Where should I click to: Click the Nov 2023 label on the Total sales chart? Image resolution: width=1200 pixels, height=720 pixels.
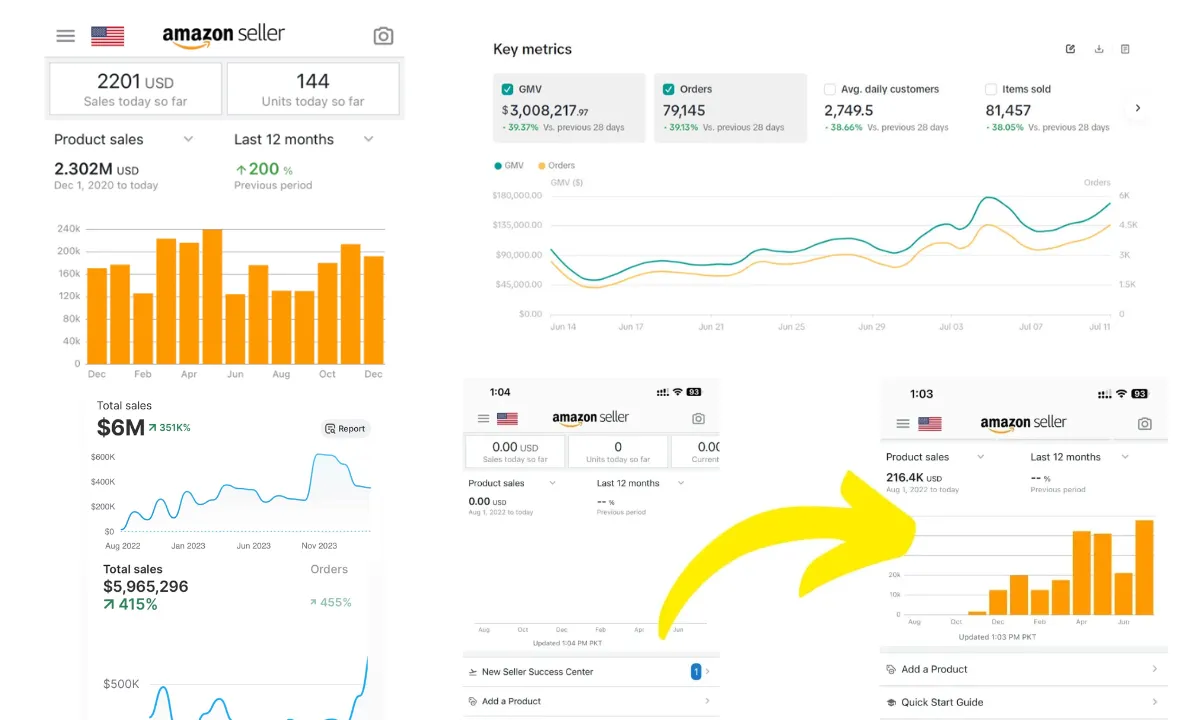(319, 546)
